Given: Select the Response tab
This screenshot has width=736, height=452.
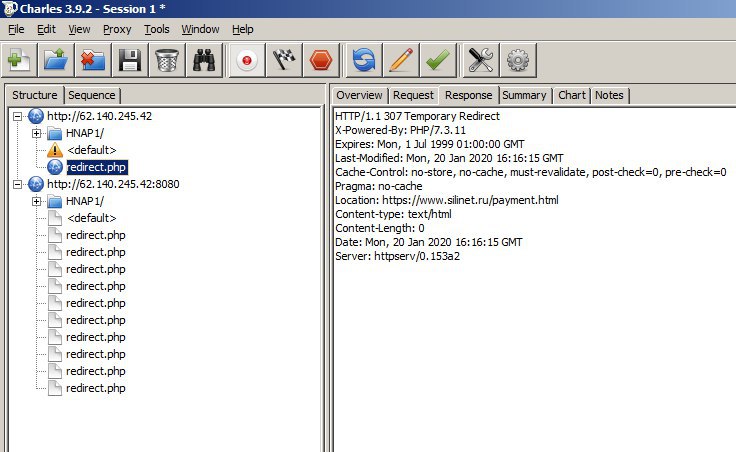Looking at the screenshot, I should (468, 95).
